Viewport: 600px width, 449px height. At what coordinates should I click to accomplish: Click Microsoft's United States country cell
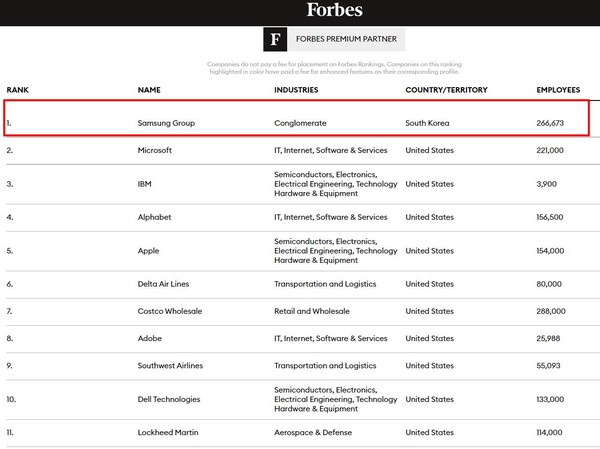[430, 150]
